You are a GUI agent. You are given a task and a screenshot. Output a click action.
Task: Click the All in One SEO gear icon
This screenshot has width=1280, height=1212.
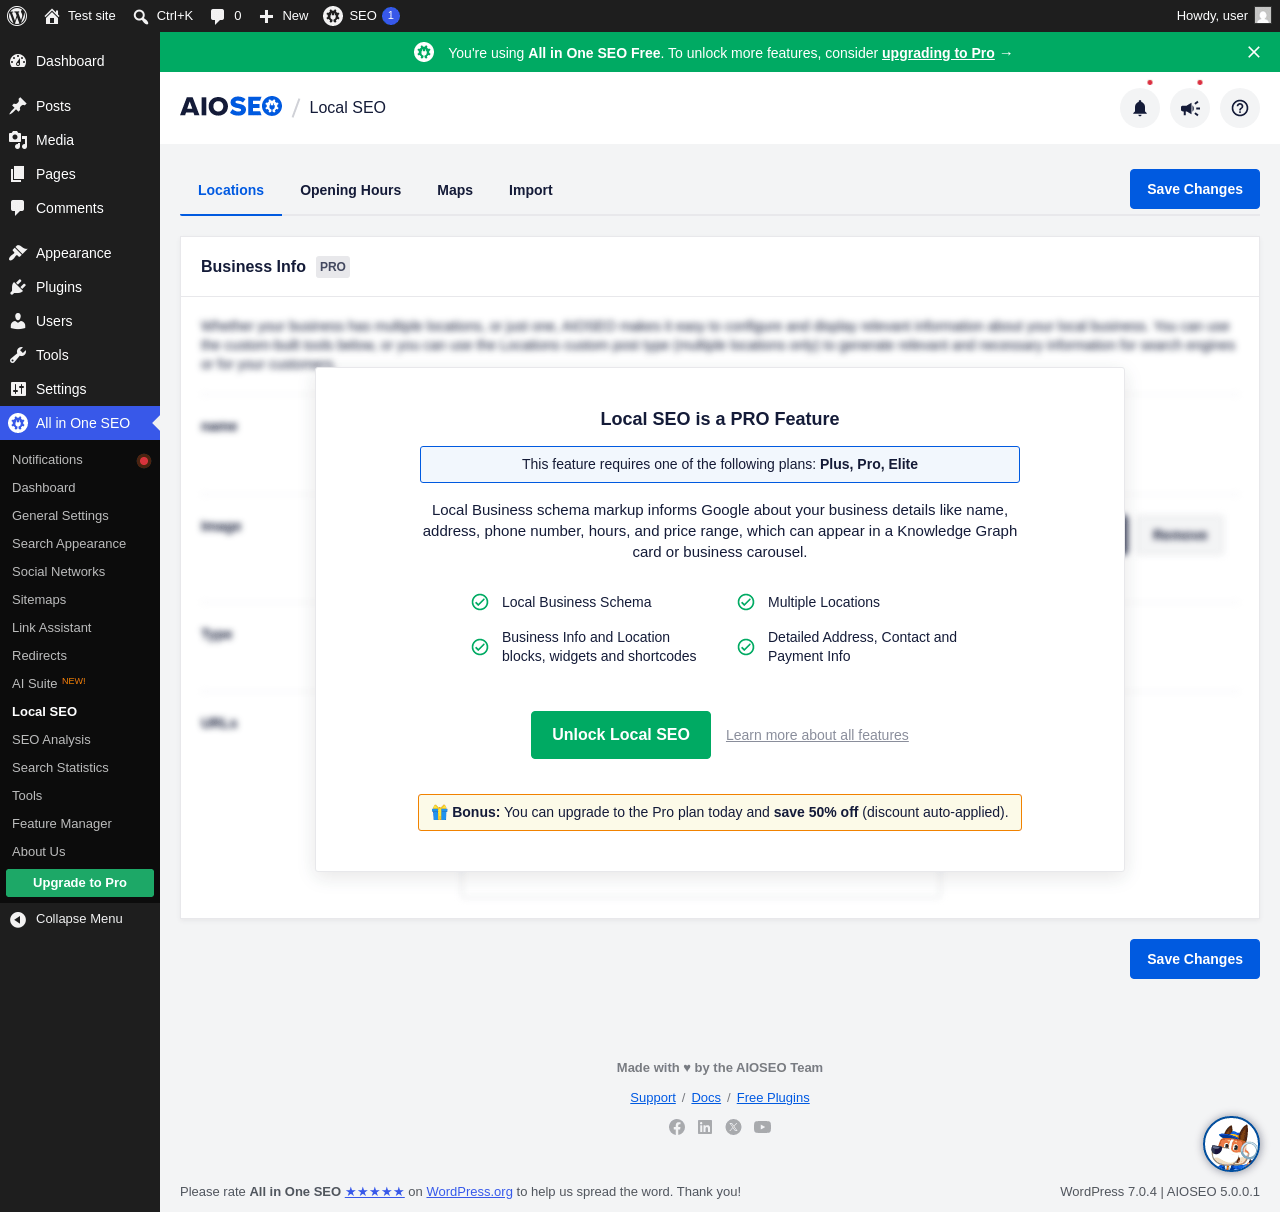[x=18, y=423]
